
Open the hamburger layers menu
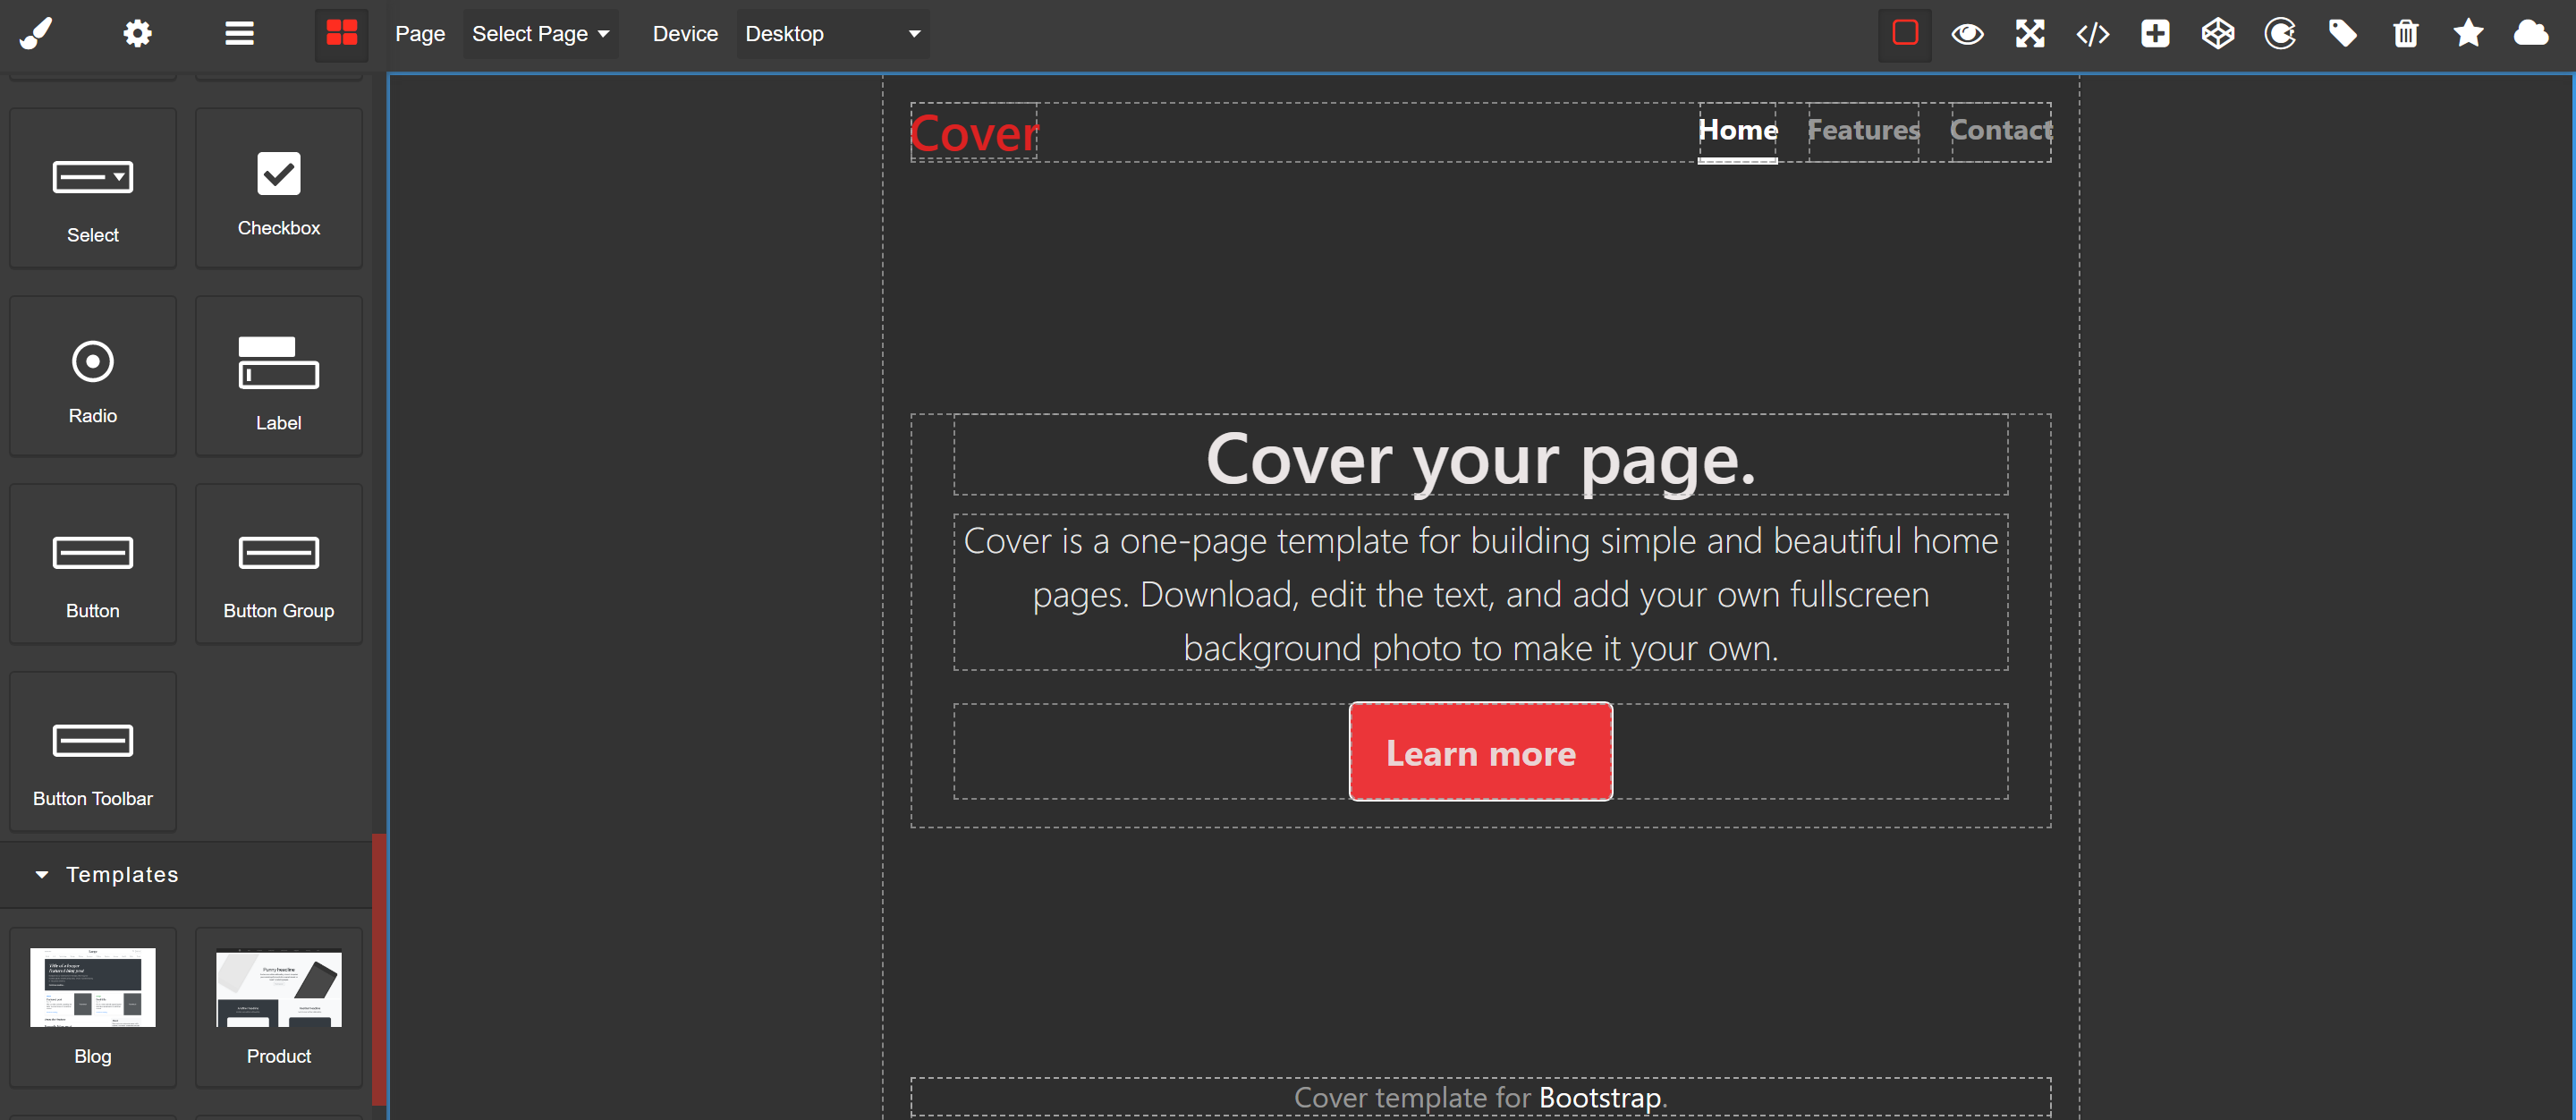(x=239, y=34)
